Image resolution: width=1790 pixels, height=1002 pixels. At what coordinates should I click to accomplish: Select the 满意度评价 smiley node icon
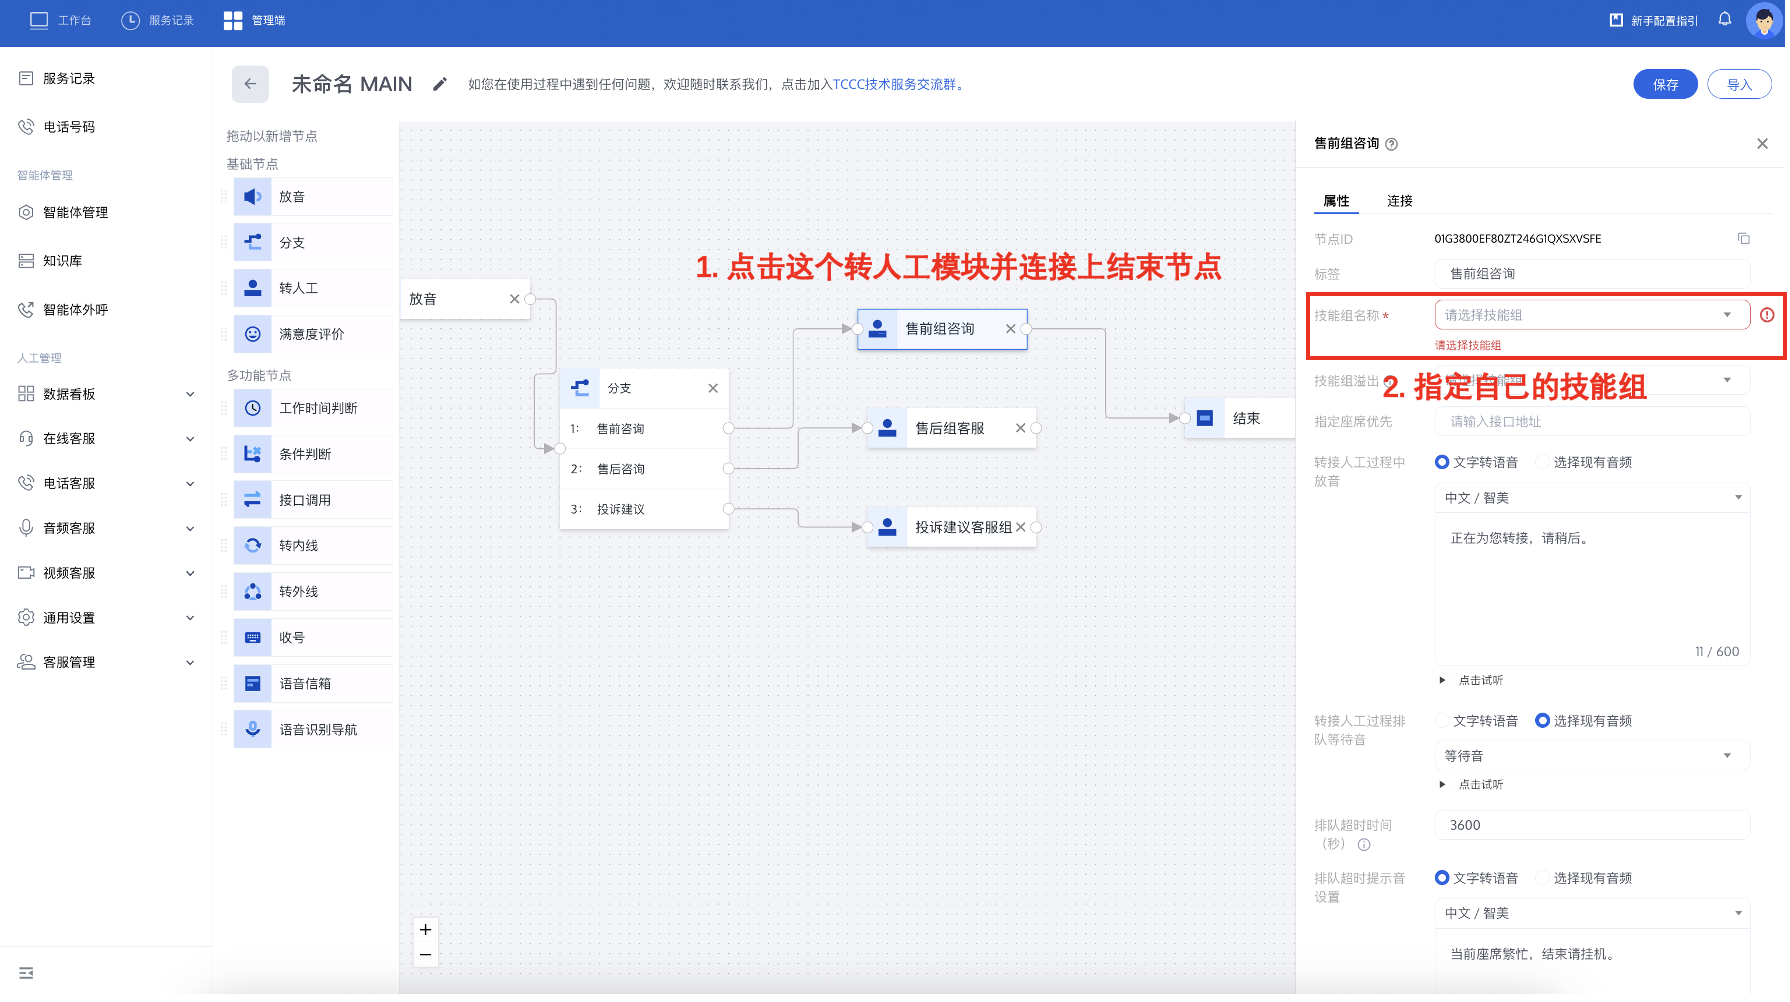(x=253, y=334)
